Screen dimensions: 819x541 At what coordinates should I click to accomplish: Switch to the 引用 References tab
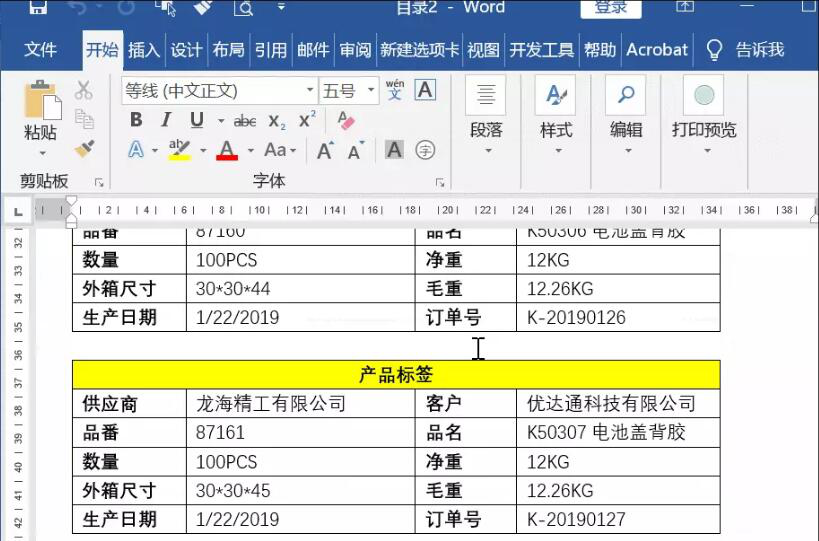pyautogui.click(x=271, y=50)
